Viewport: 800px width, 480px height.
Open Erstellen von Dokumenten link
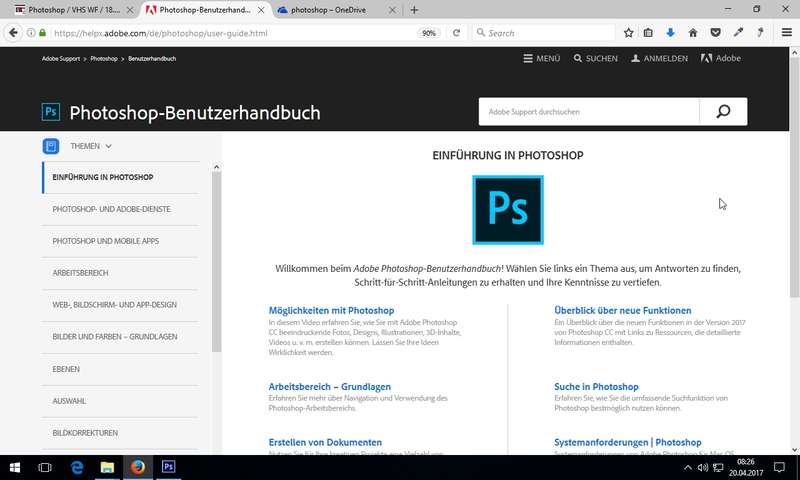pos(325,442)
